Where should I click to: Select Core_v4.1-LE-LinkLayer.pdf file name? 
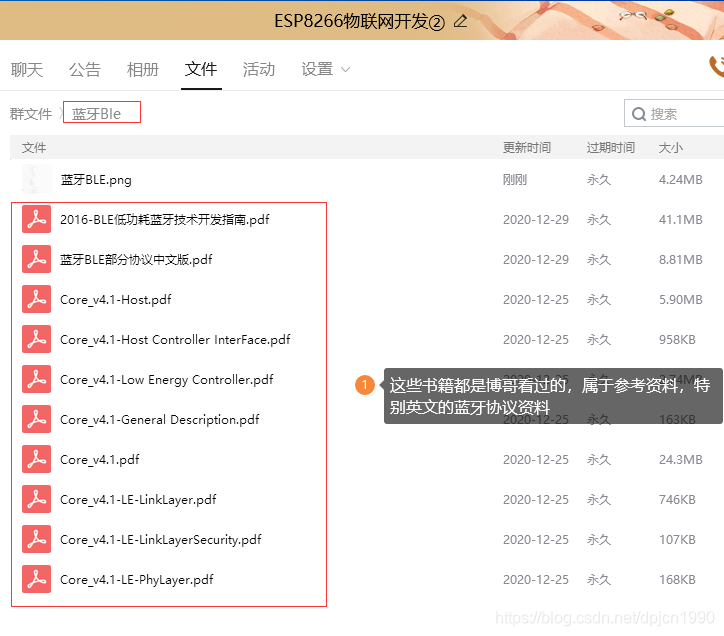[139, 500]
